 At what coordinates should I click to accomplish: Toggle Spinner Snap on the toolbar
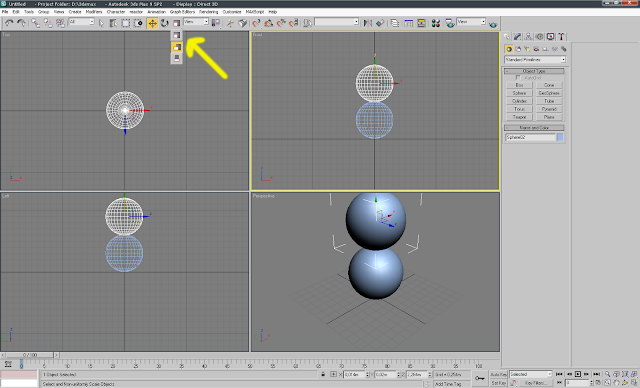(293, 23)
